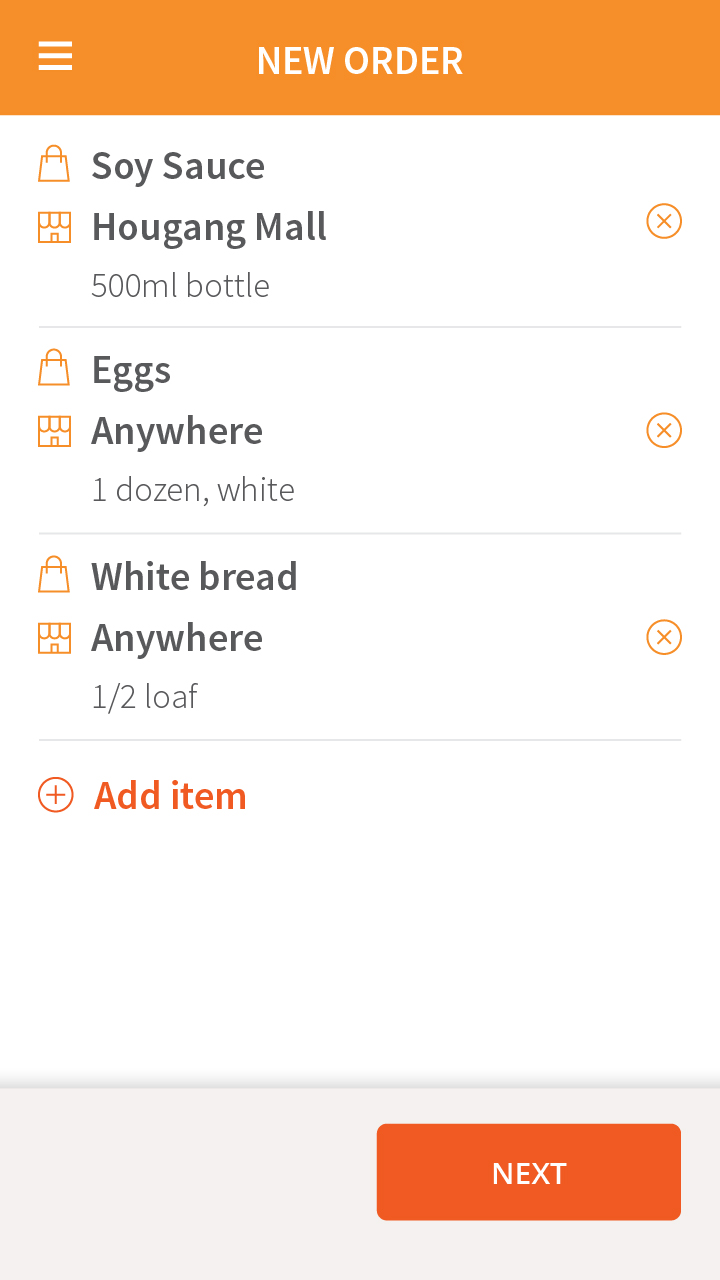Image resolution: width=720 pixels, height=1280 pixels.
Task: Tap the 1/2 loaf description
Action: coord(144,696)
